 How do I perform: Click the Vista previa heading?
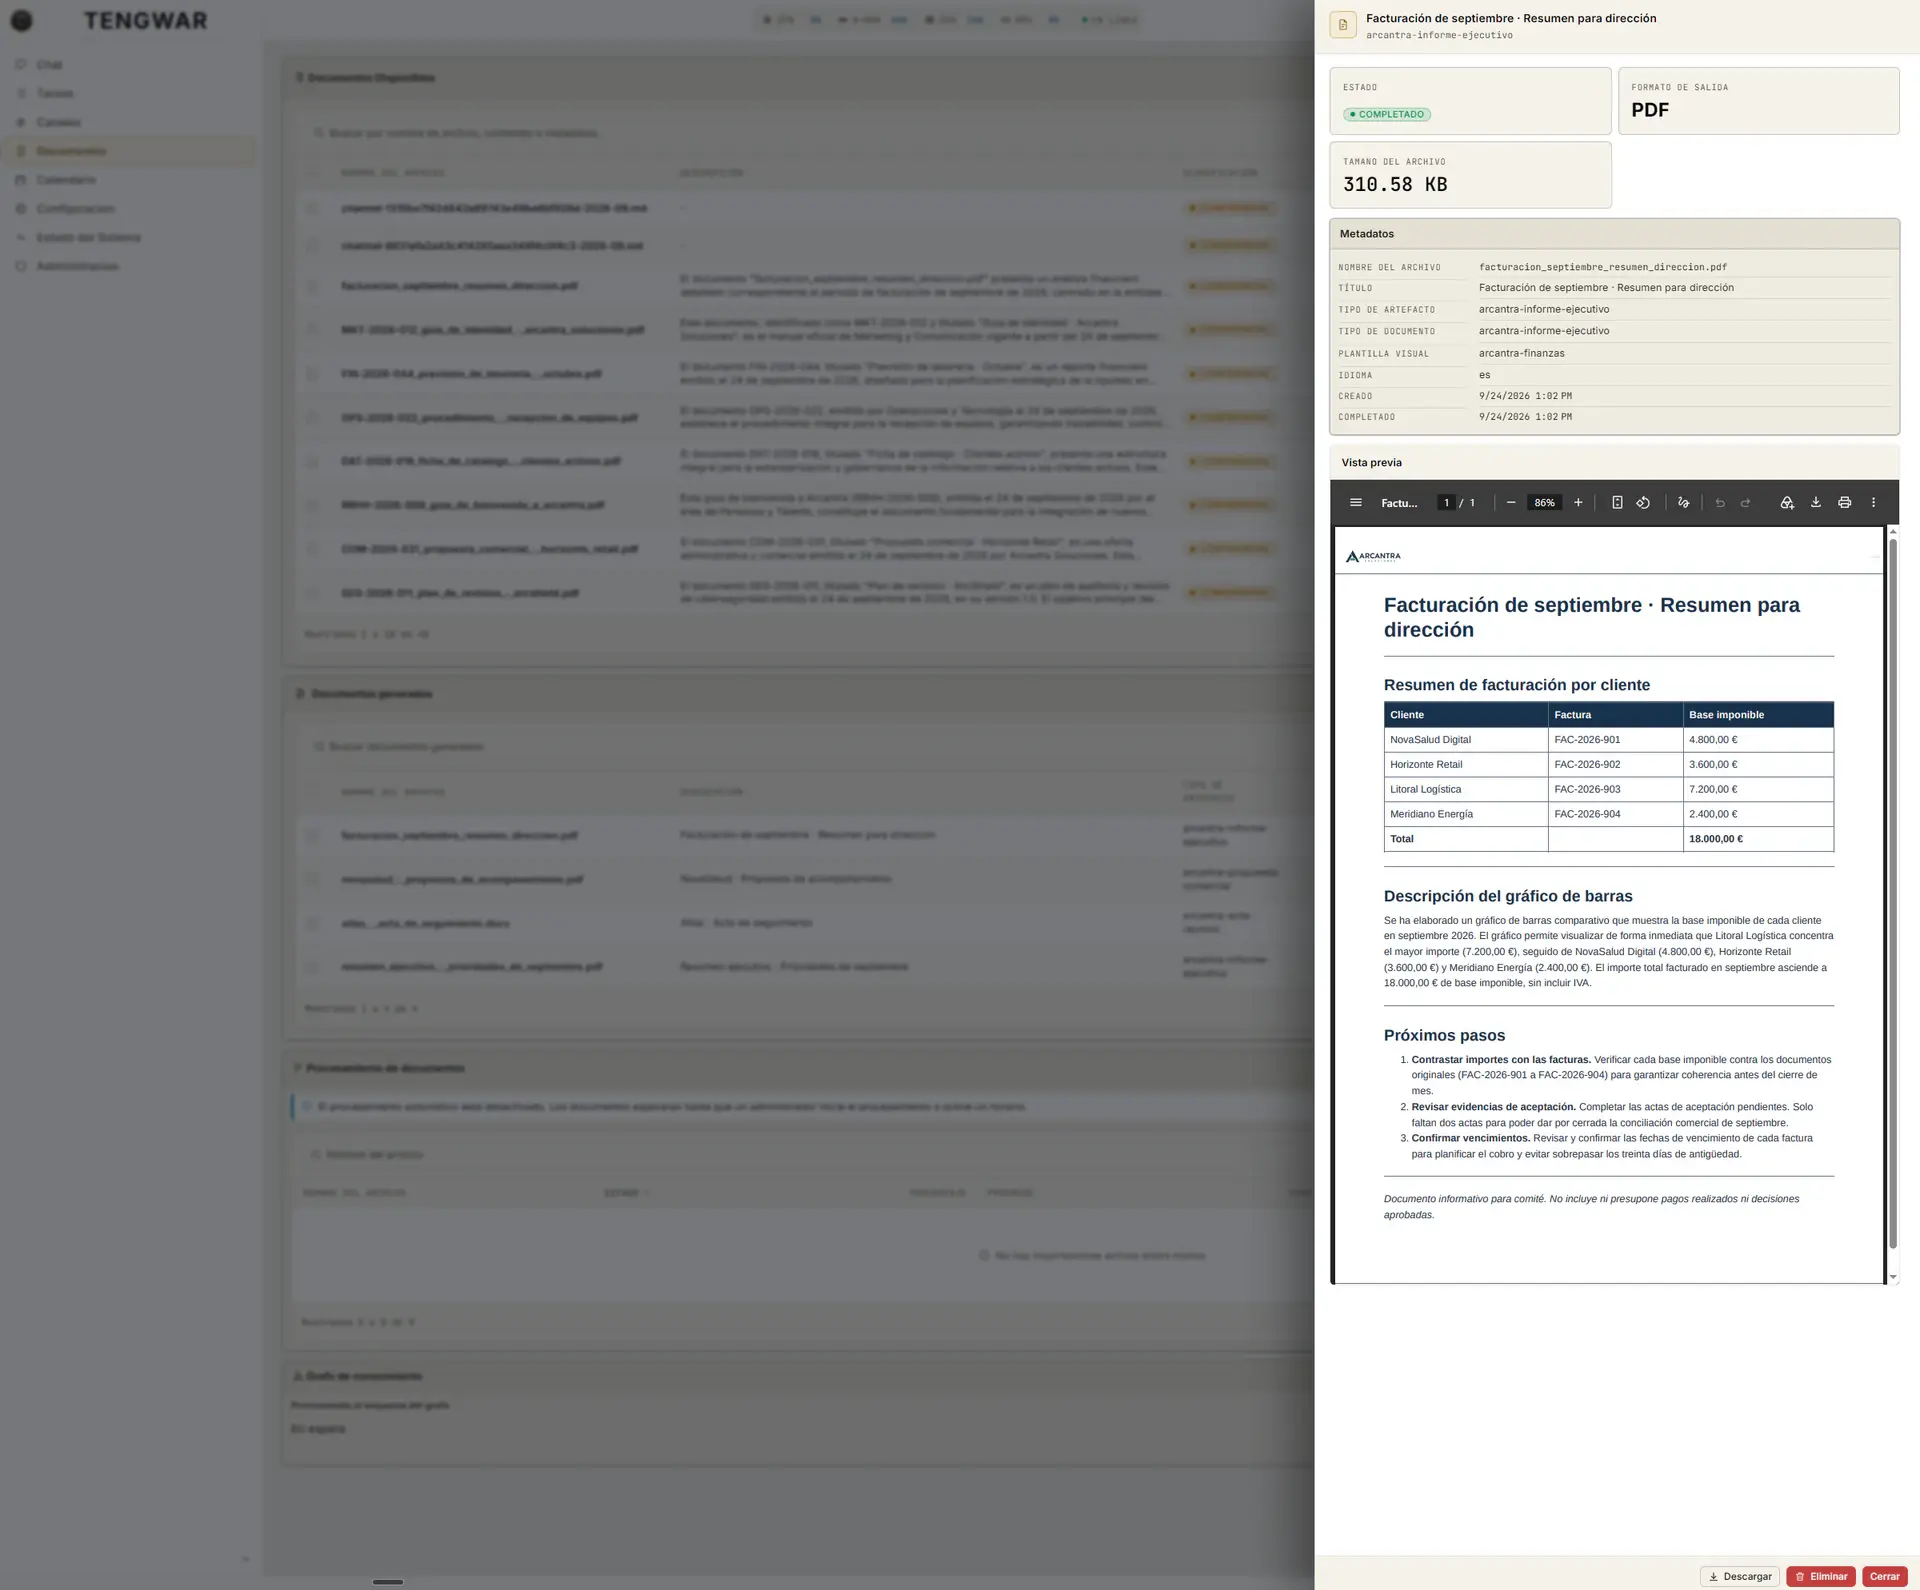(x=1371, y=463)
